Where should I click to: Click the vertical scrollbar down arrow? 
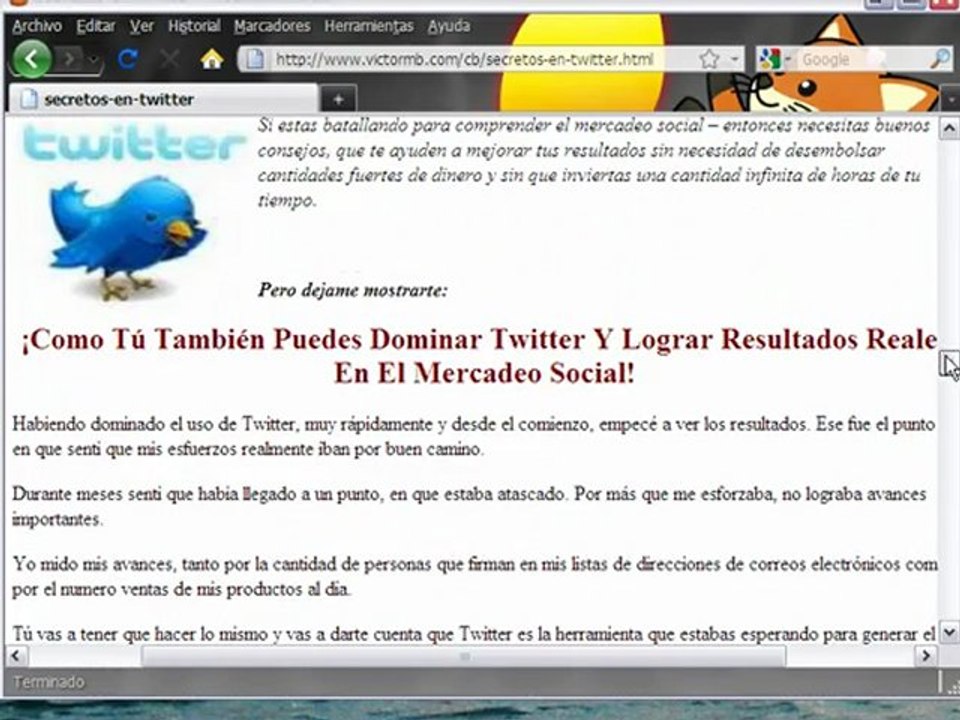(x=949, y=632)
